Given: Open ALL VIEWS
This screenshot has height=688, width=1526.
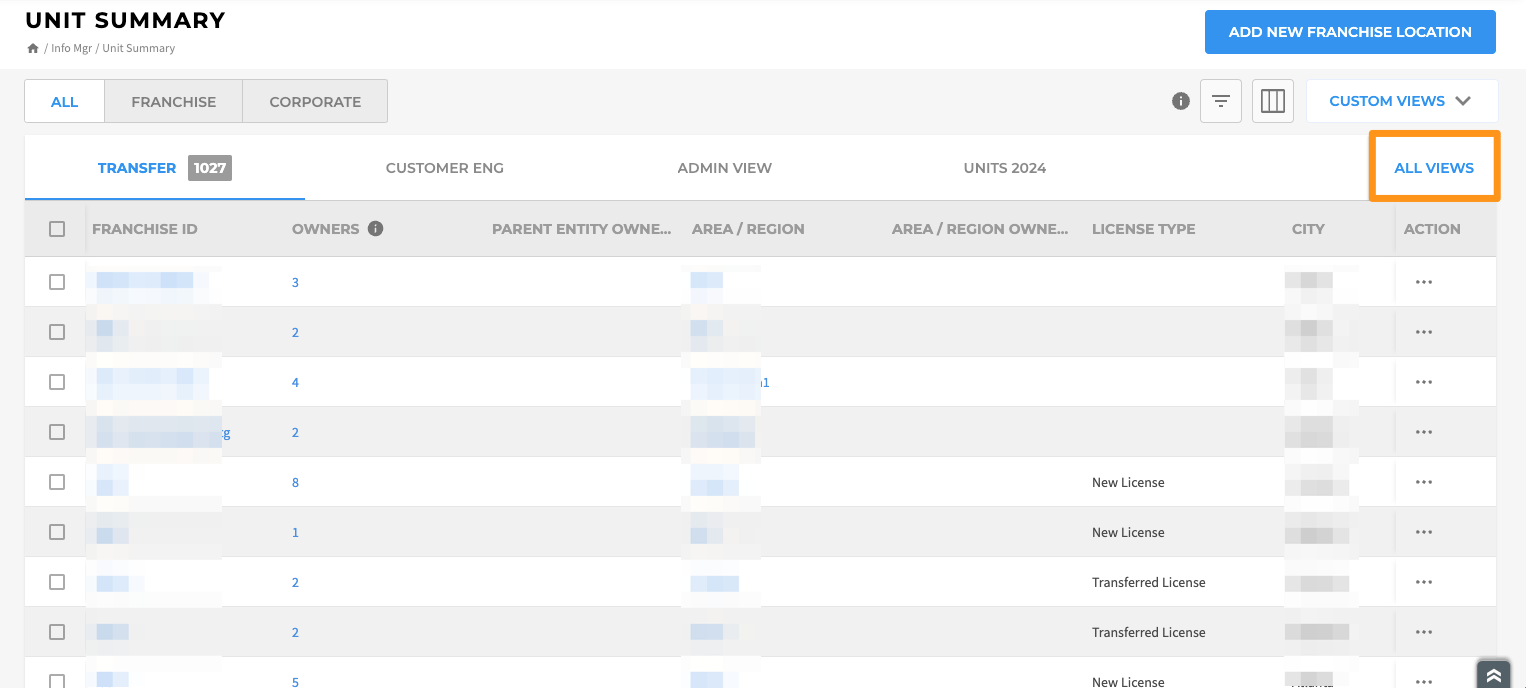Looking at the screenshot, I should (1434, 167).
